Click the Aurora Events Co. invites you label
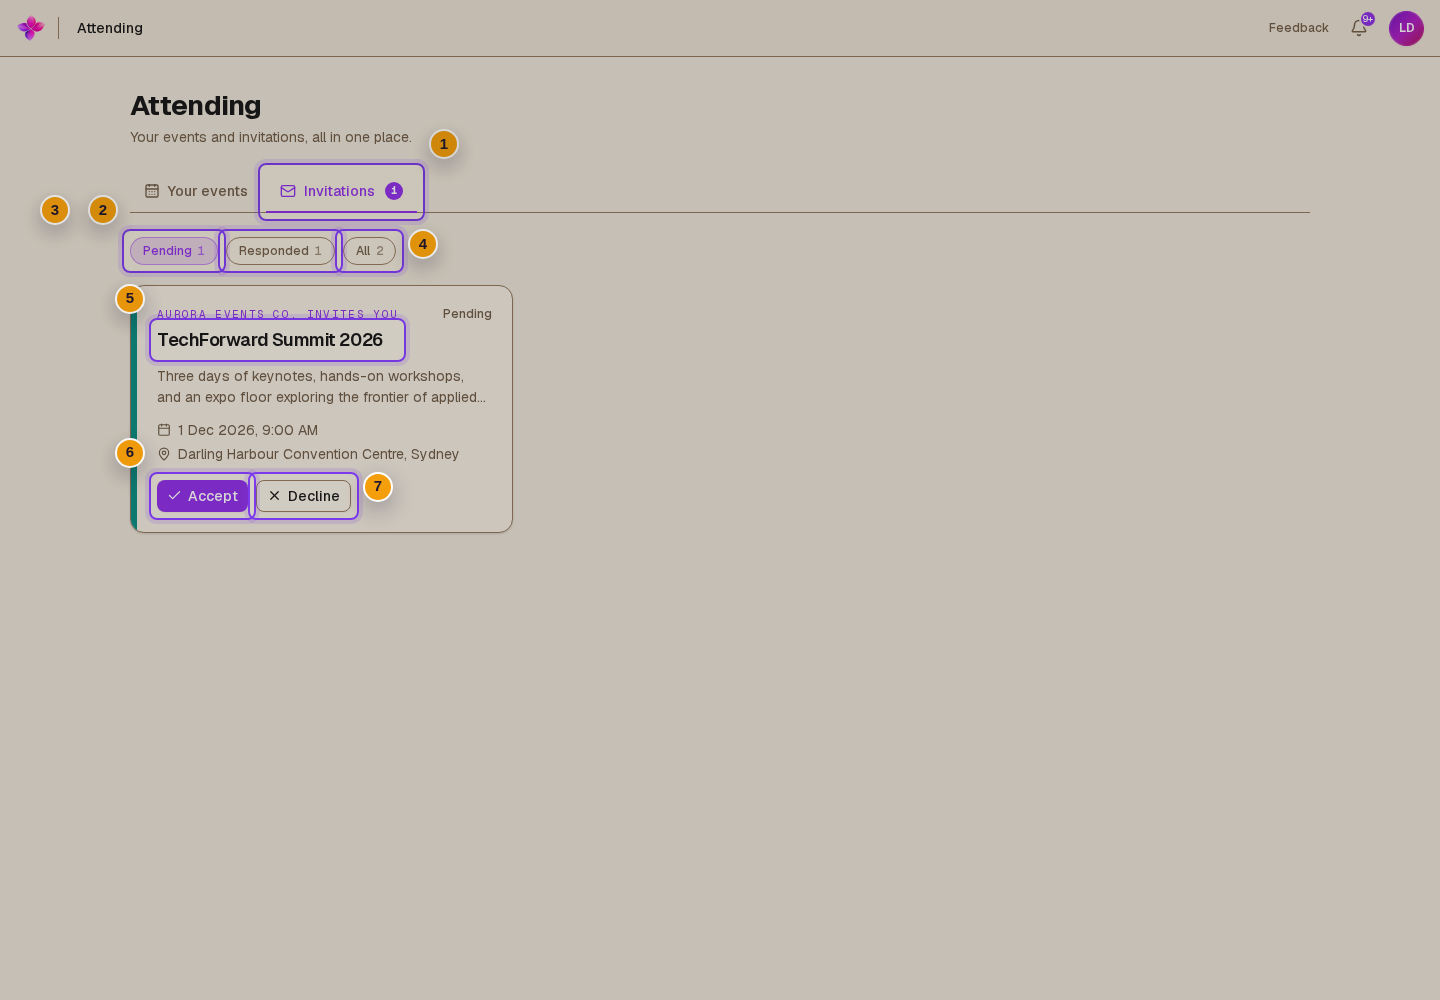 pos(277,314)
